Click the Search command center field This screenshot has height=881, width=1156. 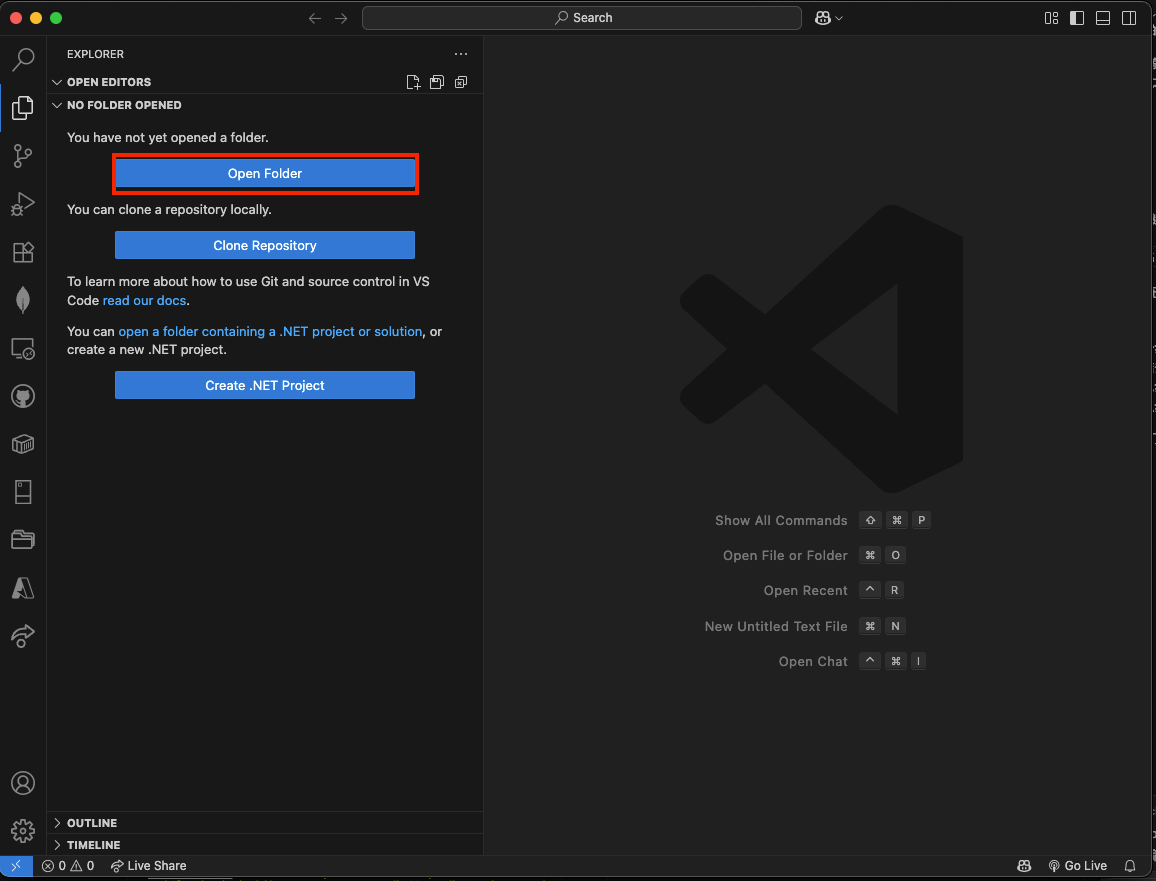point(582,18)
